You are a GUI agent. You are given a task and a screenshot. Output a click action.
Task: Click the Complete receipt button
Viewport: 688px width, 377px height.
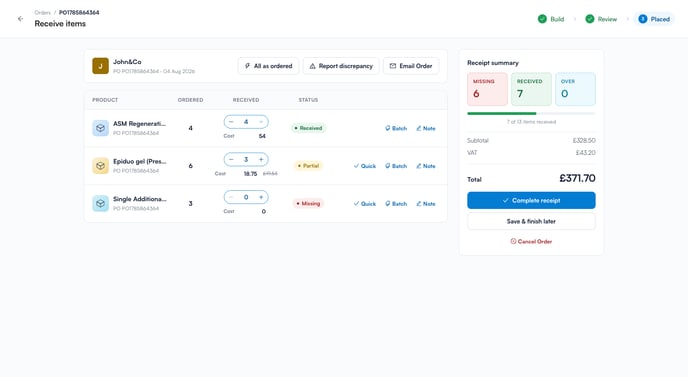click(x=531, y=201)
